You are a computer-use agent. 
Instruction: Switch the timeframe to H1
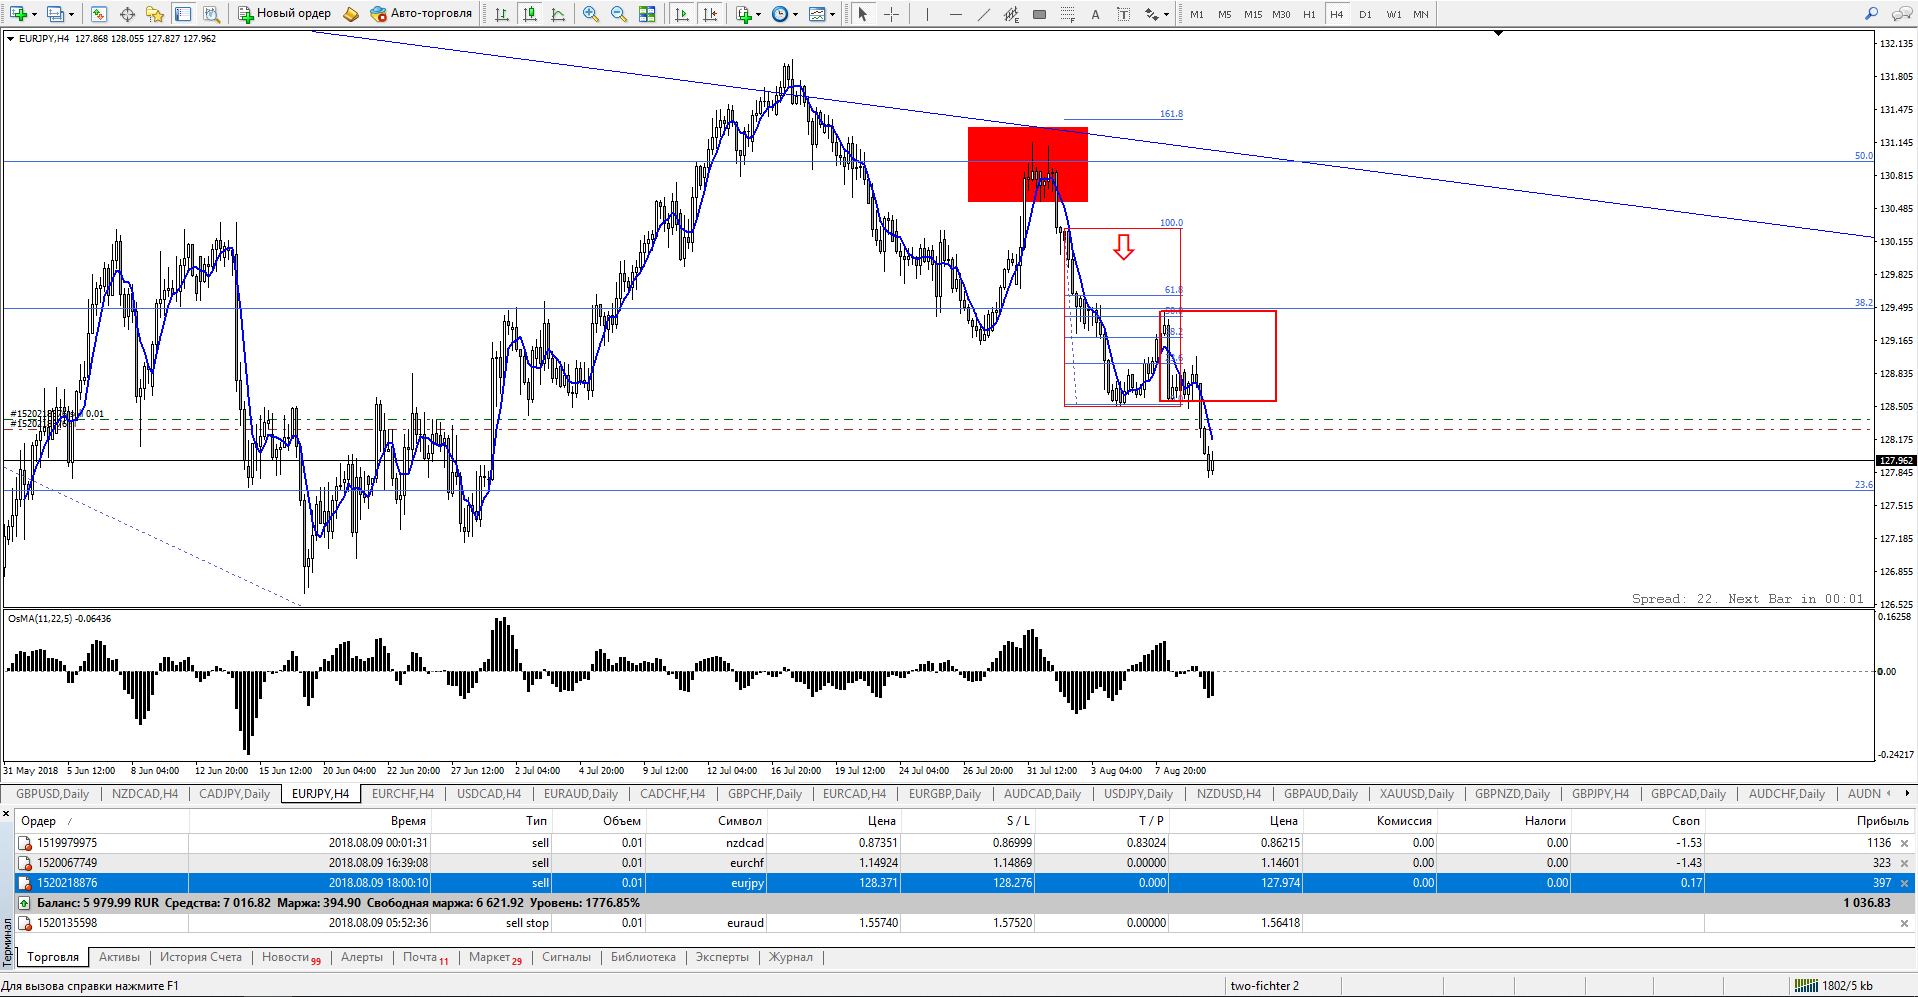pyautogui.click(x=1309, y=14)
